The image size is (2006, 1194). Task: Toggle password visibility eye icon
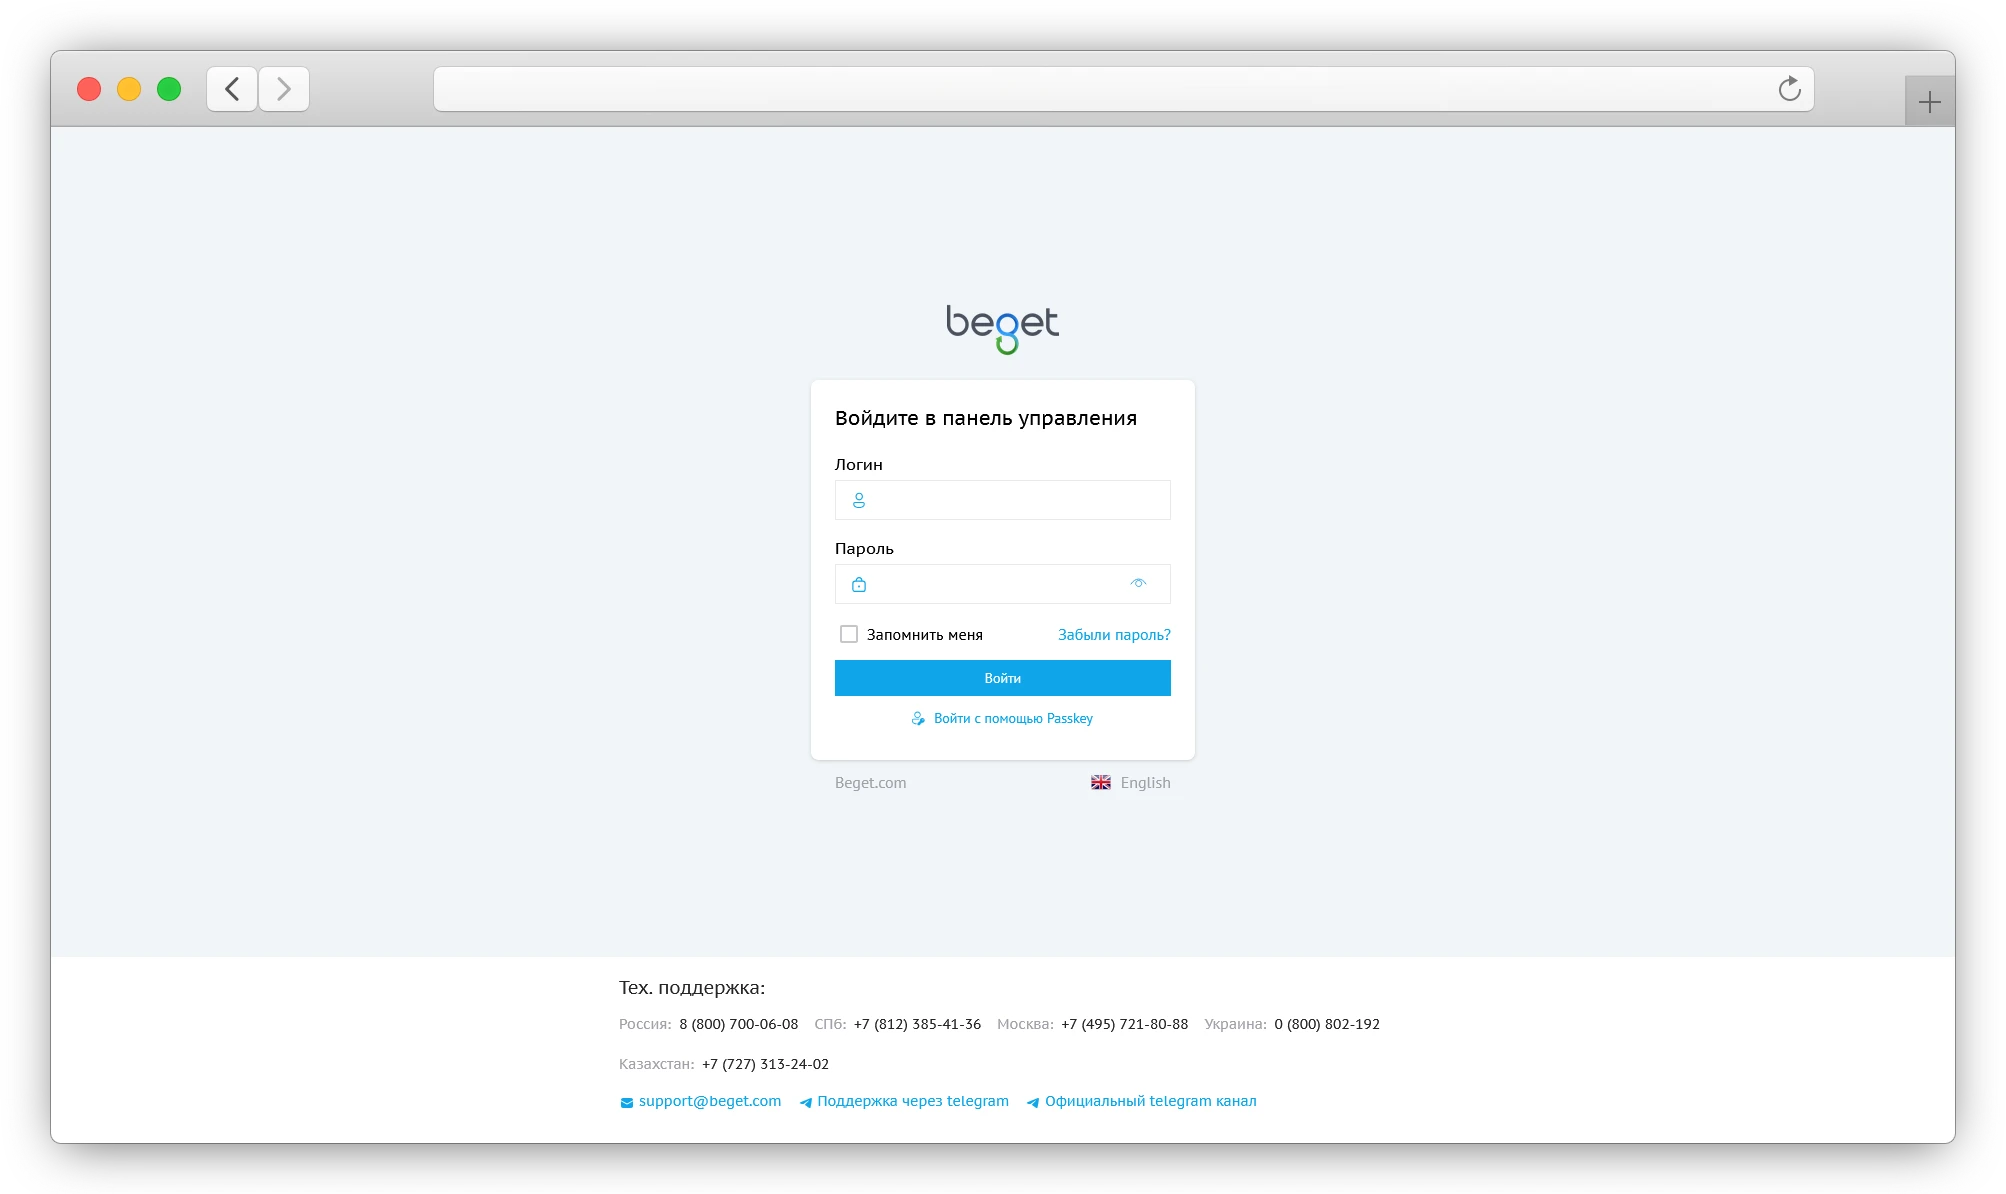point(1138,583)
